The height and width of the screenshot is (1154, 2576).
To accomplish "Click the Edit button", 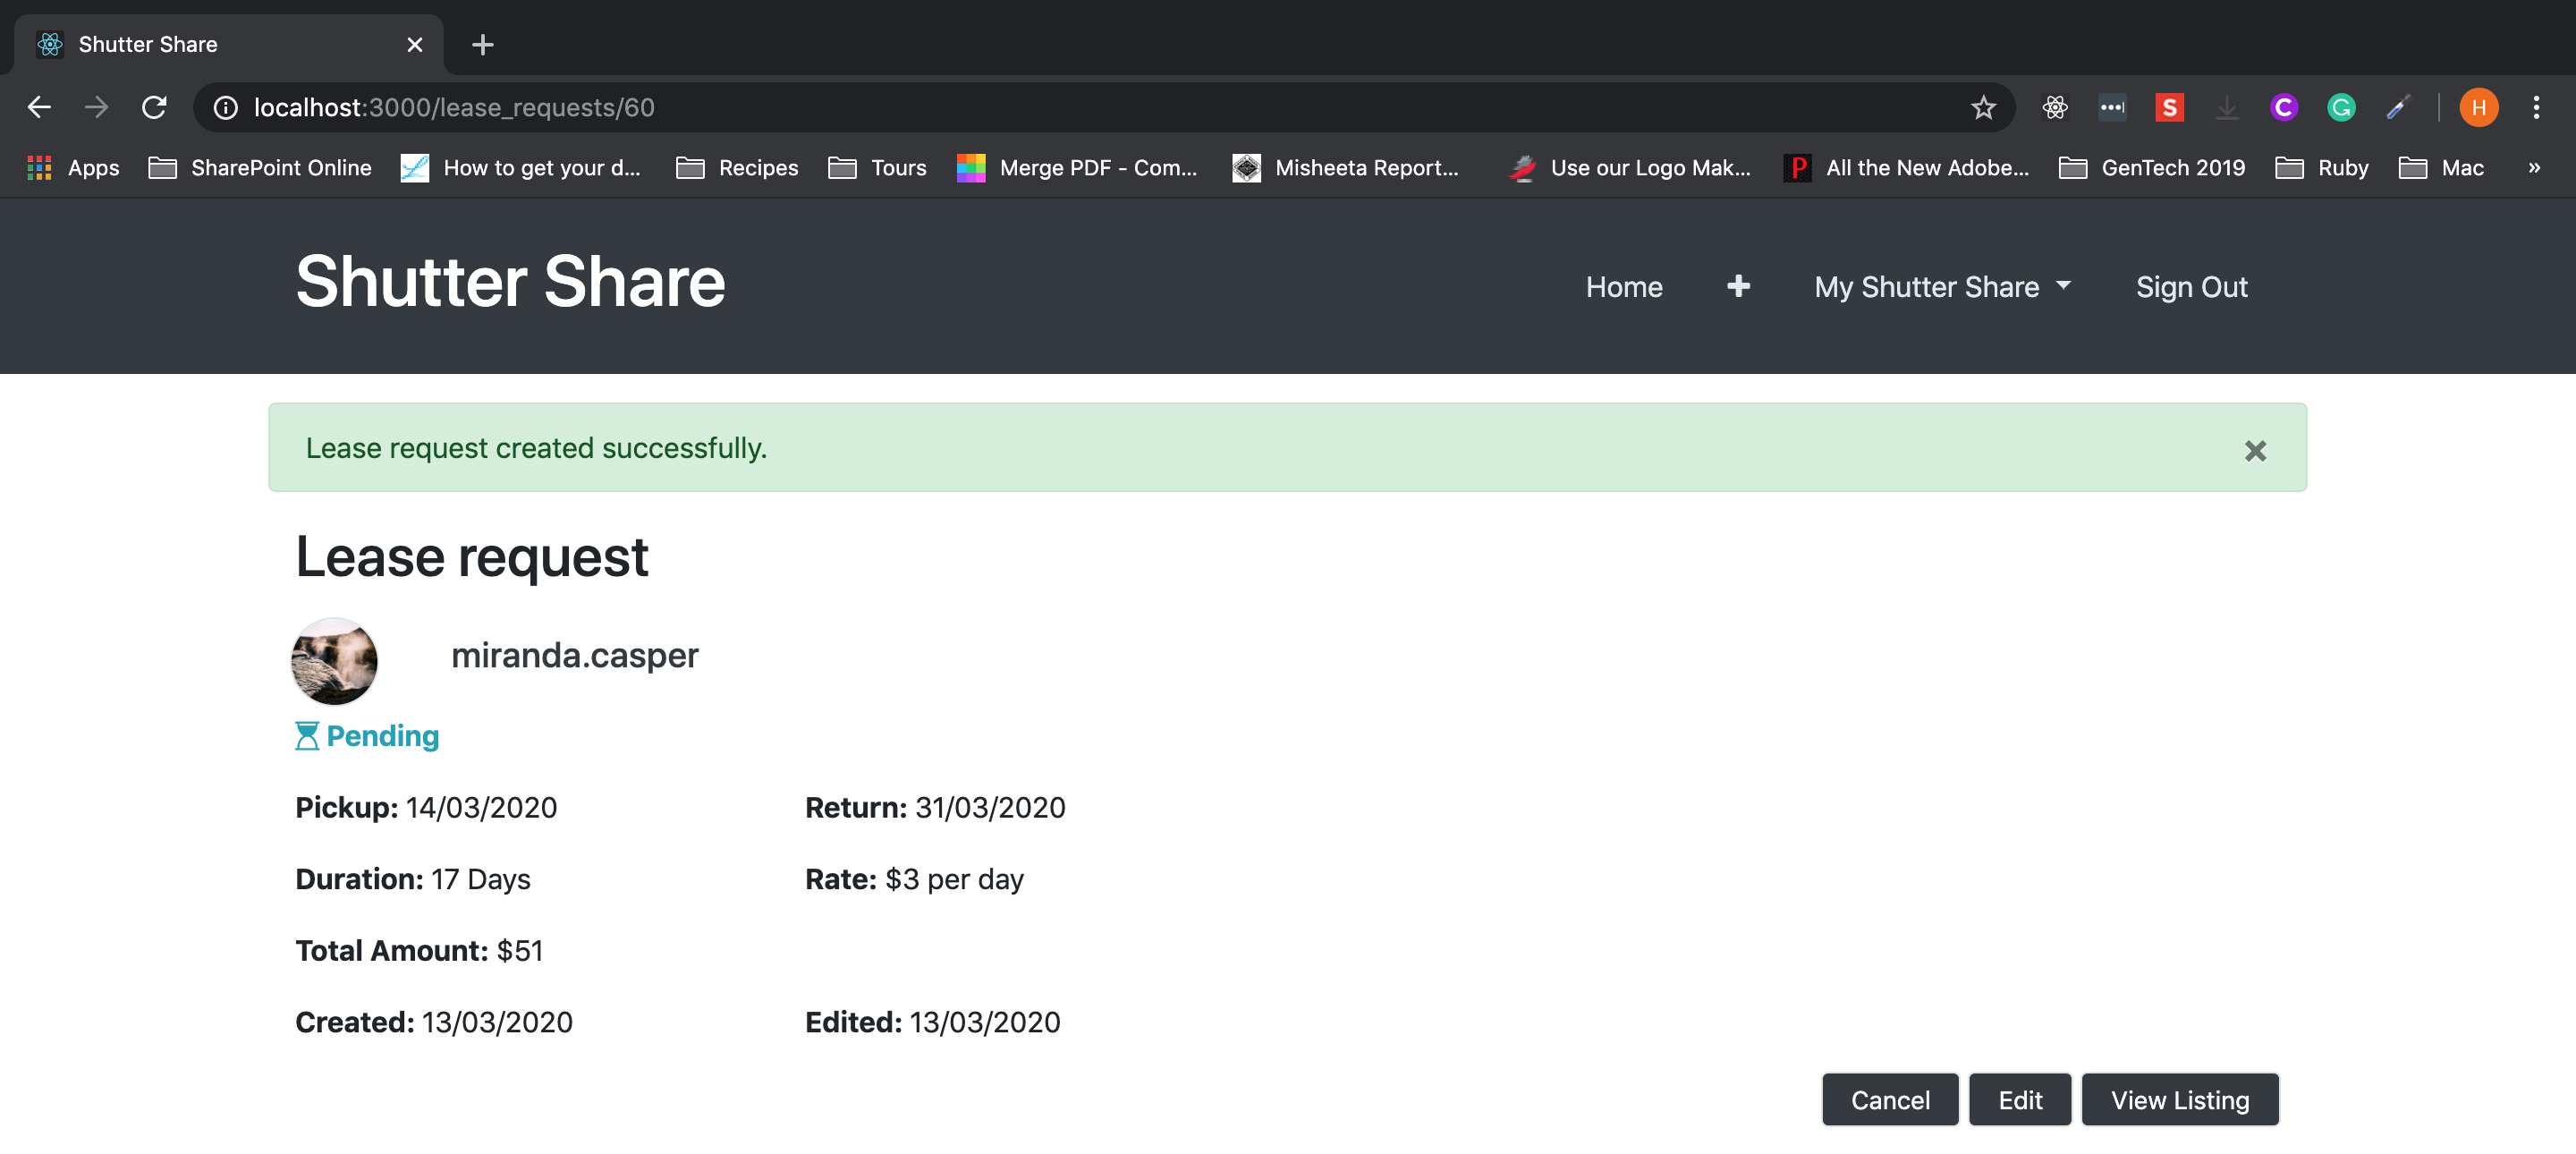I will [x=2019, y=1100].
